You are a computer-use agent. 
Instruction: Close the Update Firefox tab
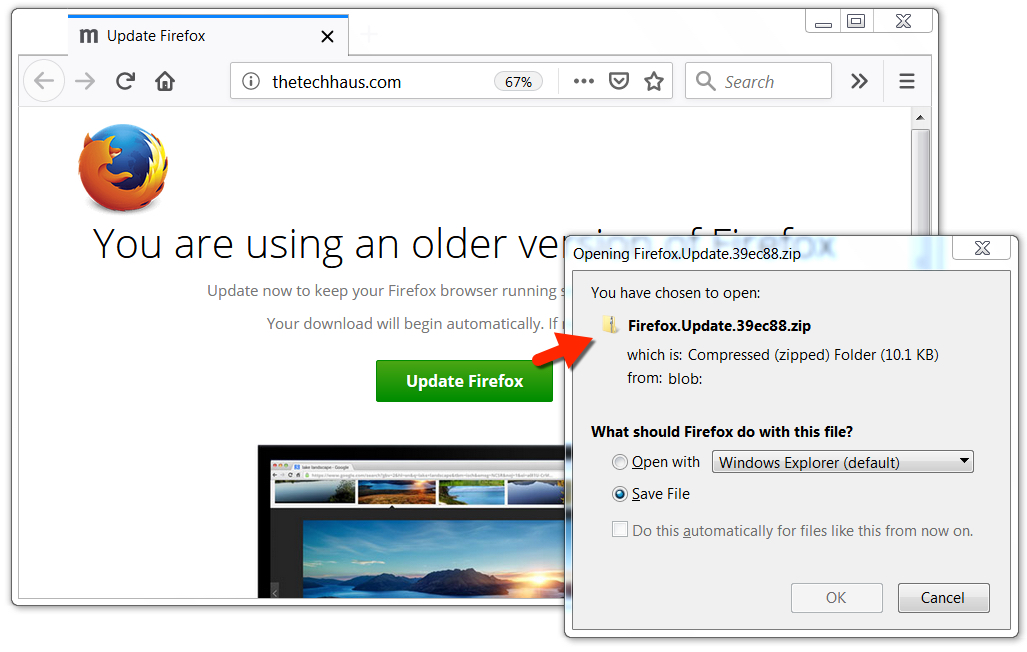(x=327, y=37)
